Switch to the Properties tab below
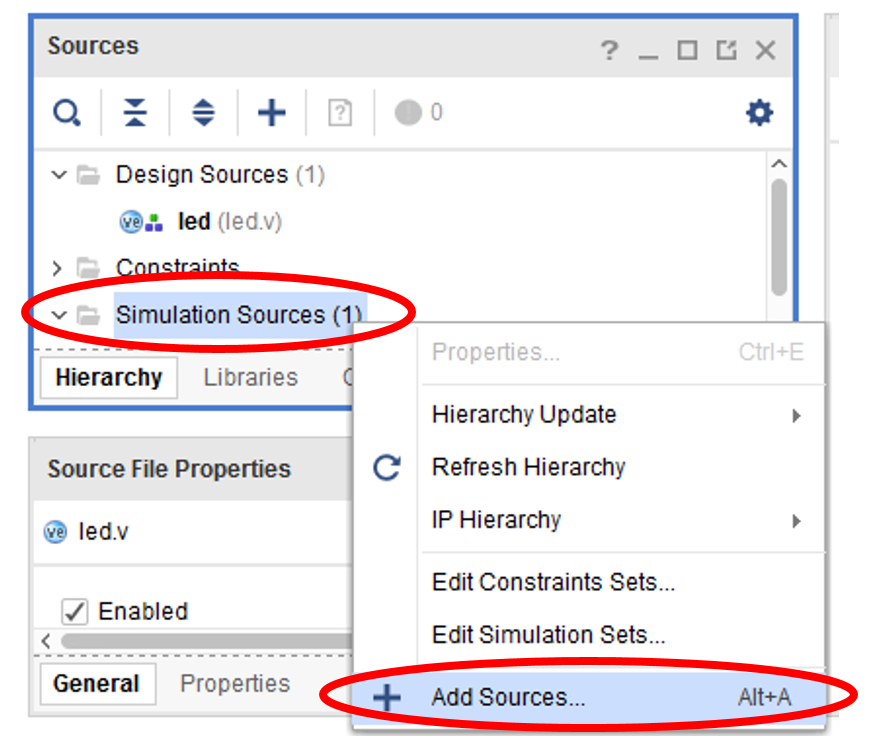This screenshot has width=881, height=741. pos(234,684)
